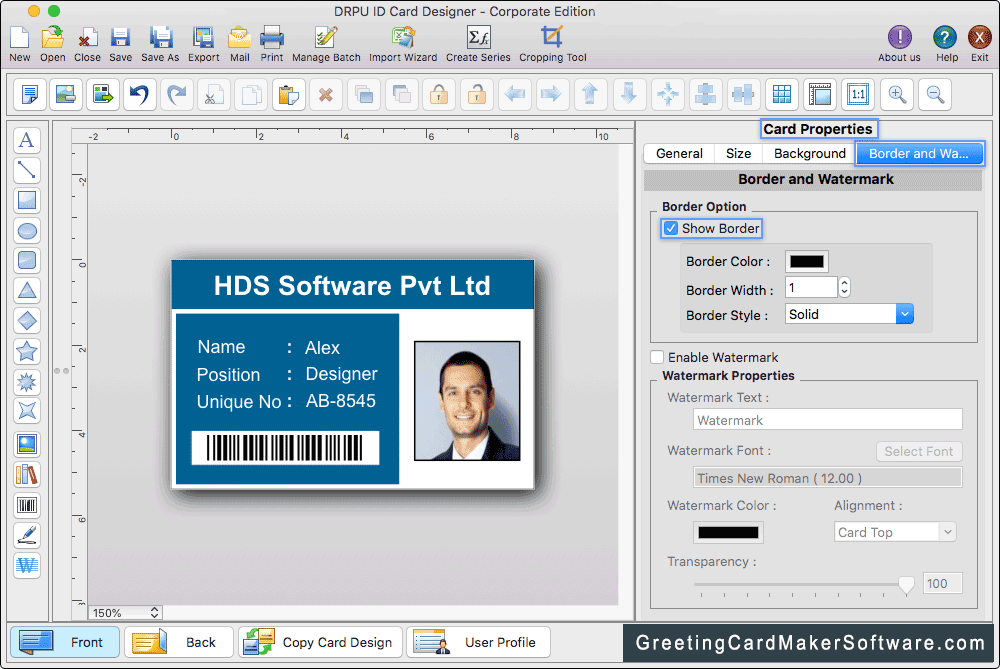Open the About us dialog
The width and height of the screenshot is (1000, 669).
(x=899, y=38)
